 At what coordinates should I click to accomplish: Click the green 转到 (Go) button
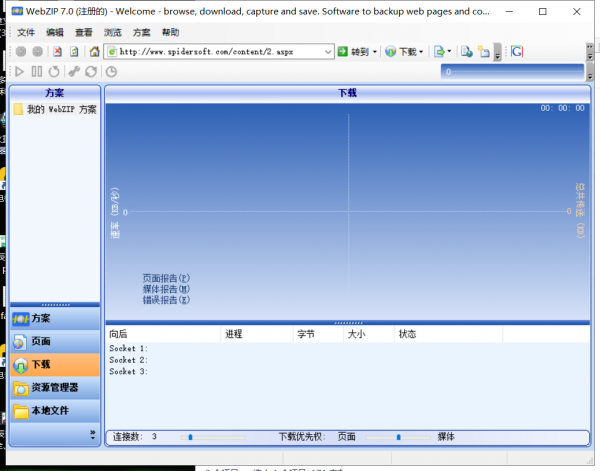(353, 51)
